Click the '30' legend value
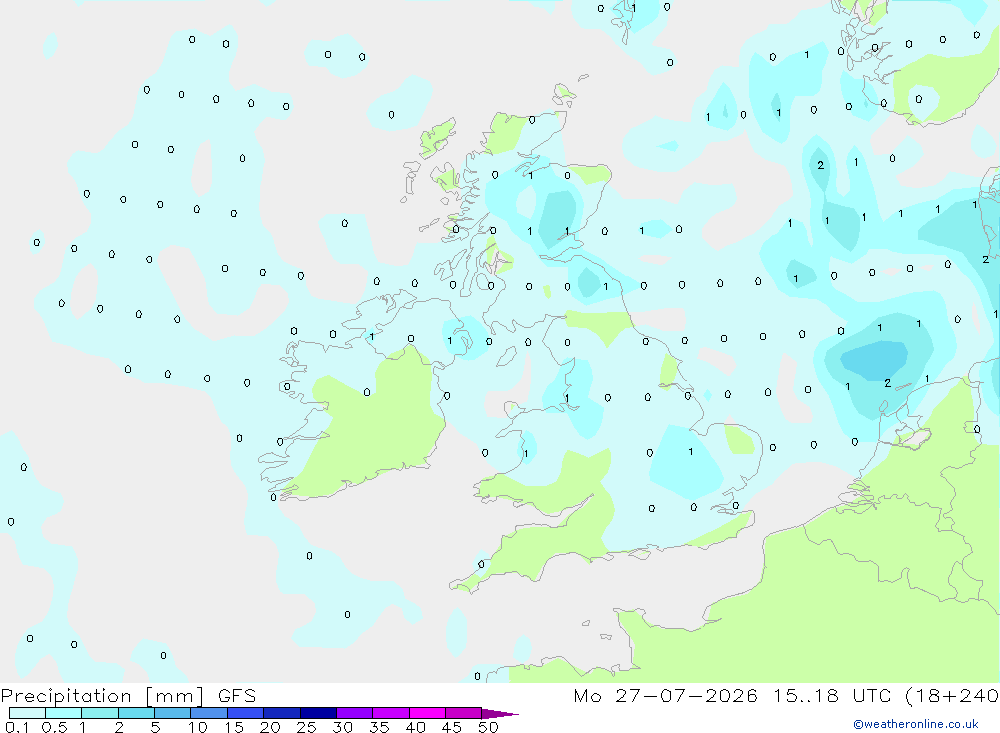 coord(342,727)
